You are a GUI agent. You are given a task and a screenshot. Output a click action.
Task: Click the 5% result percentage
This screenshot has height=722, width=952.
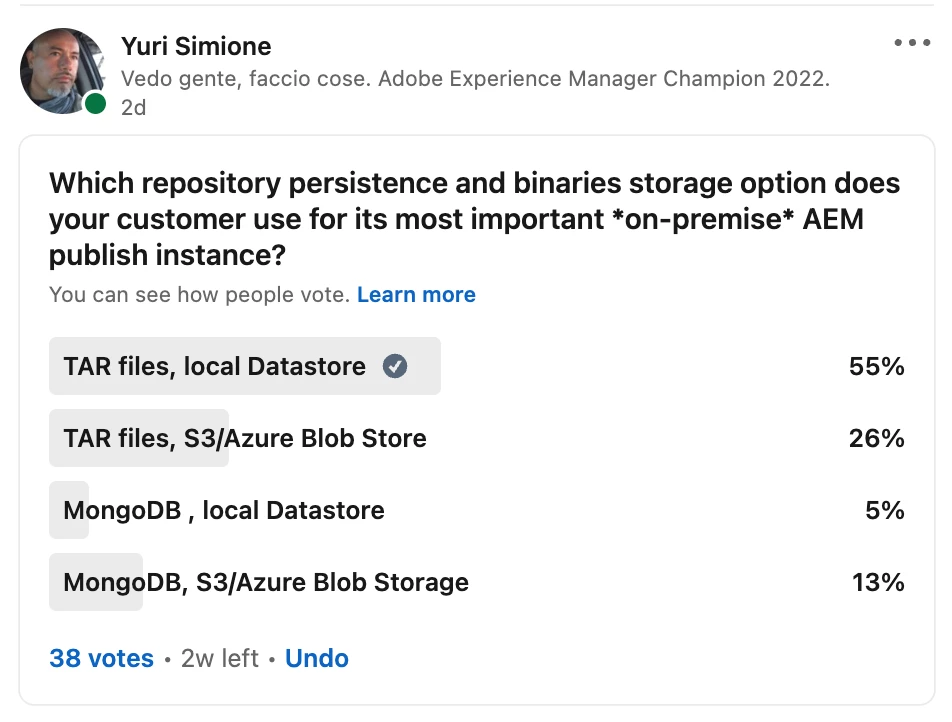[x=884, y=511]
